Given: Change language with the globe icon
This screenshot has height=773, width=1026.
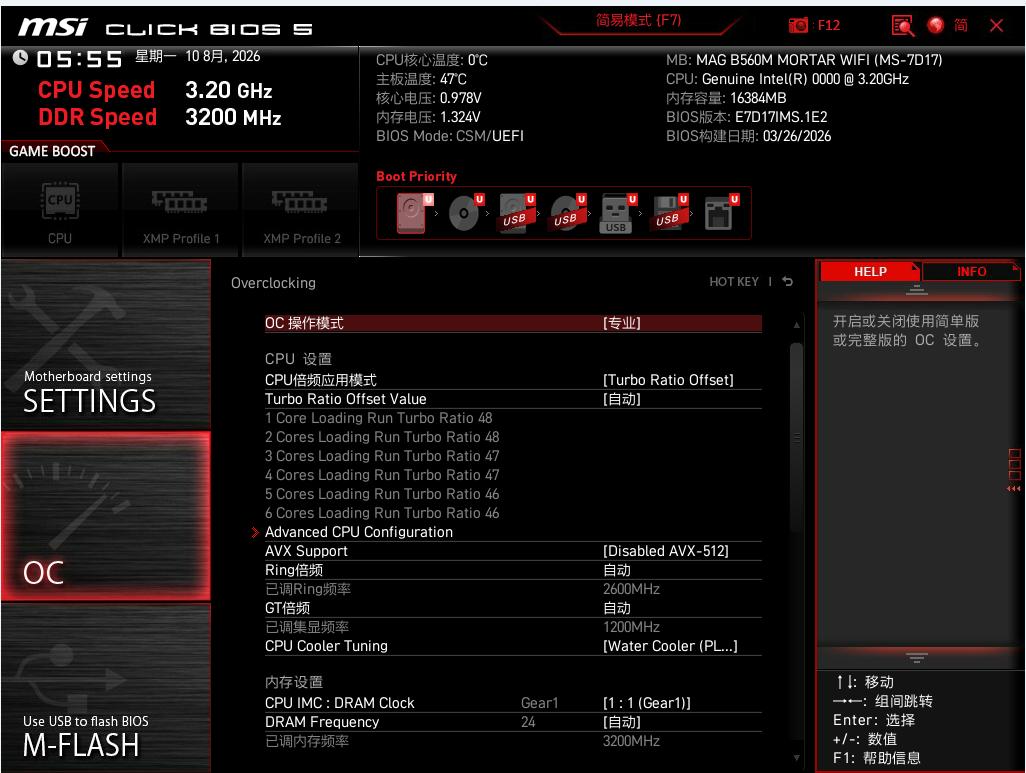Looking at the screenshot, I should point(936,26).
